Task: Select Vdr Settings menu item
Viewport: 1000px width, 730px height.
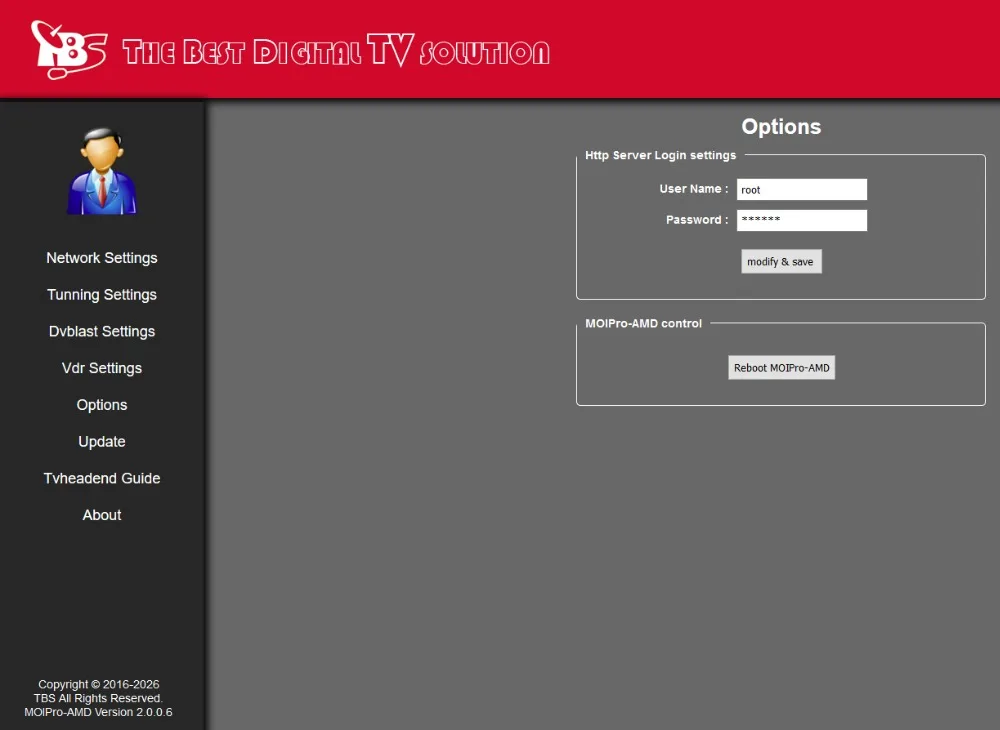Action: coord(101,368)
